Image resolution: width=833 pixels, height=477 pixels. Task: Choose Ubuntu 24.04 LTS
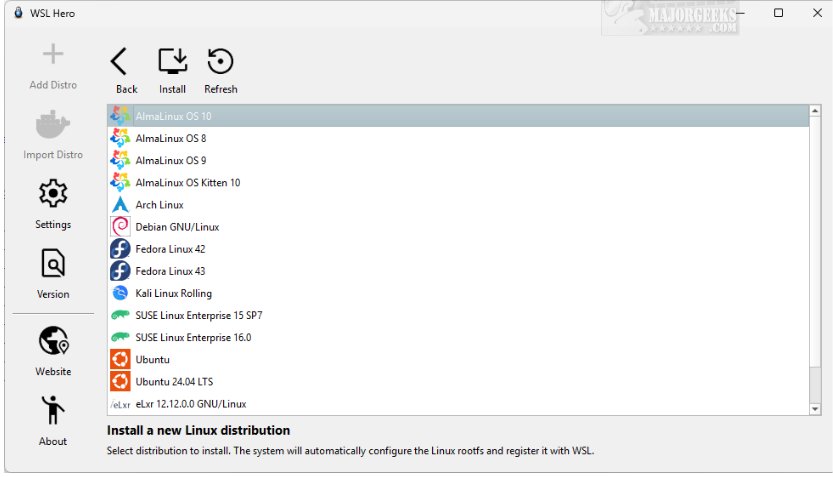(458, 381)
